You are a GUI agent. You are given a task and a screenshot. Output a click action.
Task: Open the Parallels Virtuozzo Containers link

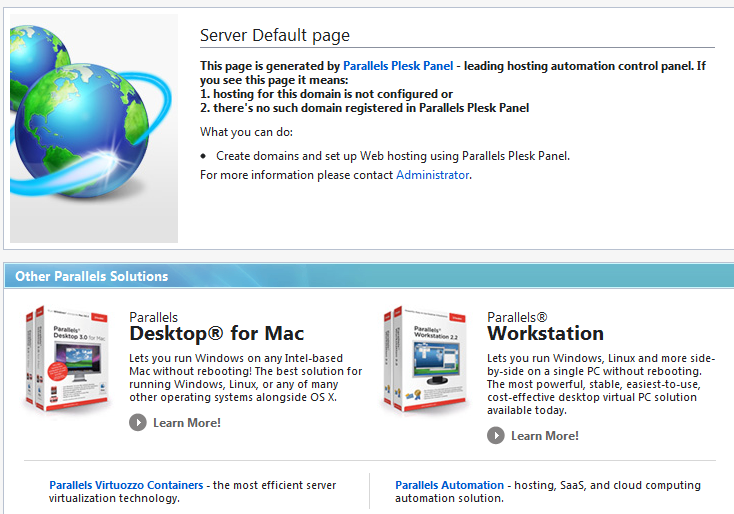[x=126, y=485]
